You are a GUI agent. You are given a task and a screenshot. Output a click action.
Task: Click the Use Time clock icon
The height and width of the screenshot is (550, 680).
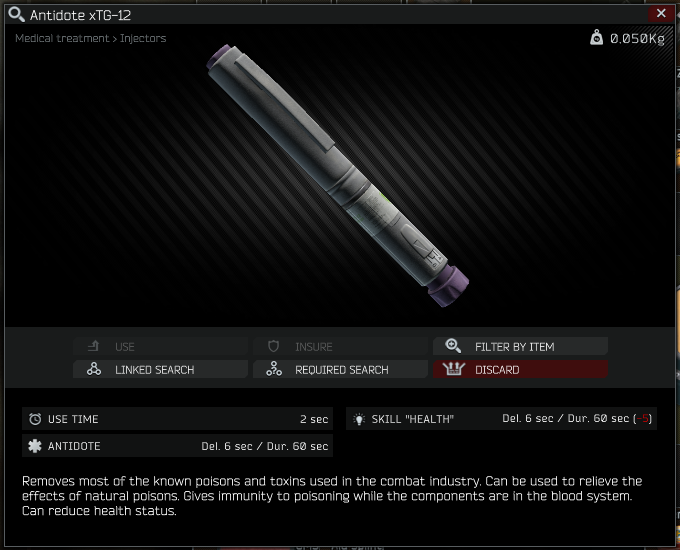click(35, 419)
